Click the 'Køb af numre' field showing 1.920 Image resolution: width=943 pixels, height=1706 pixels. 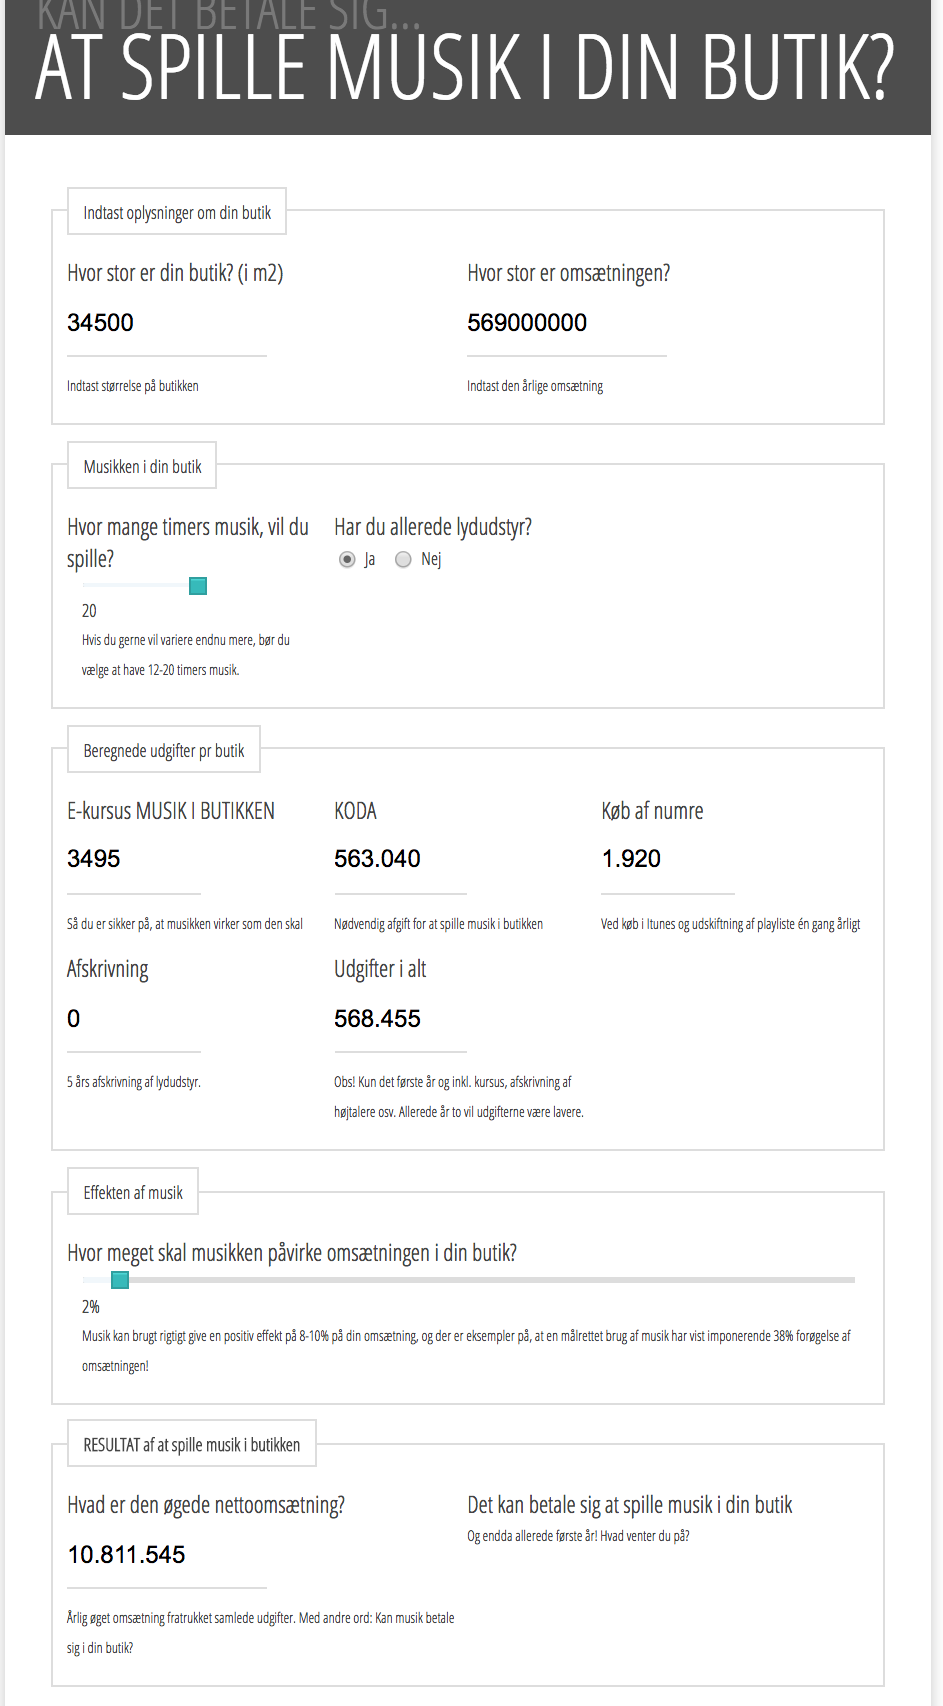tap(667, 859)
